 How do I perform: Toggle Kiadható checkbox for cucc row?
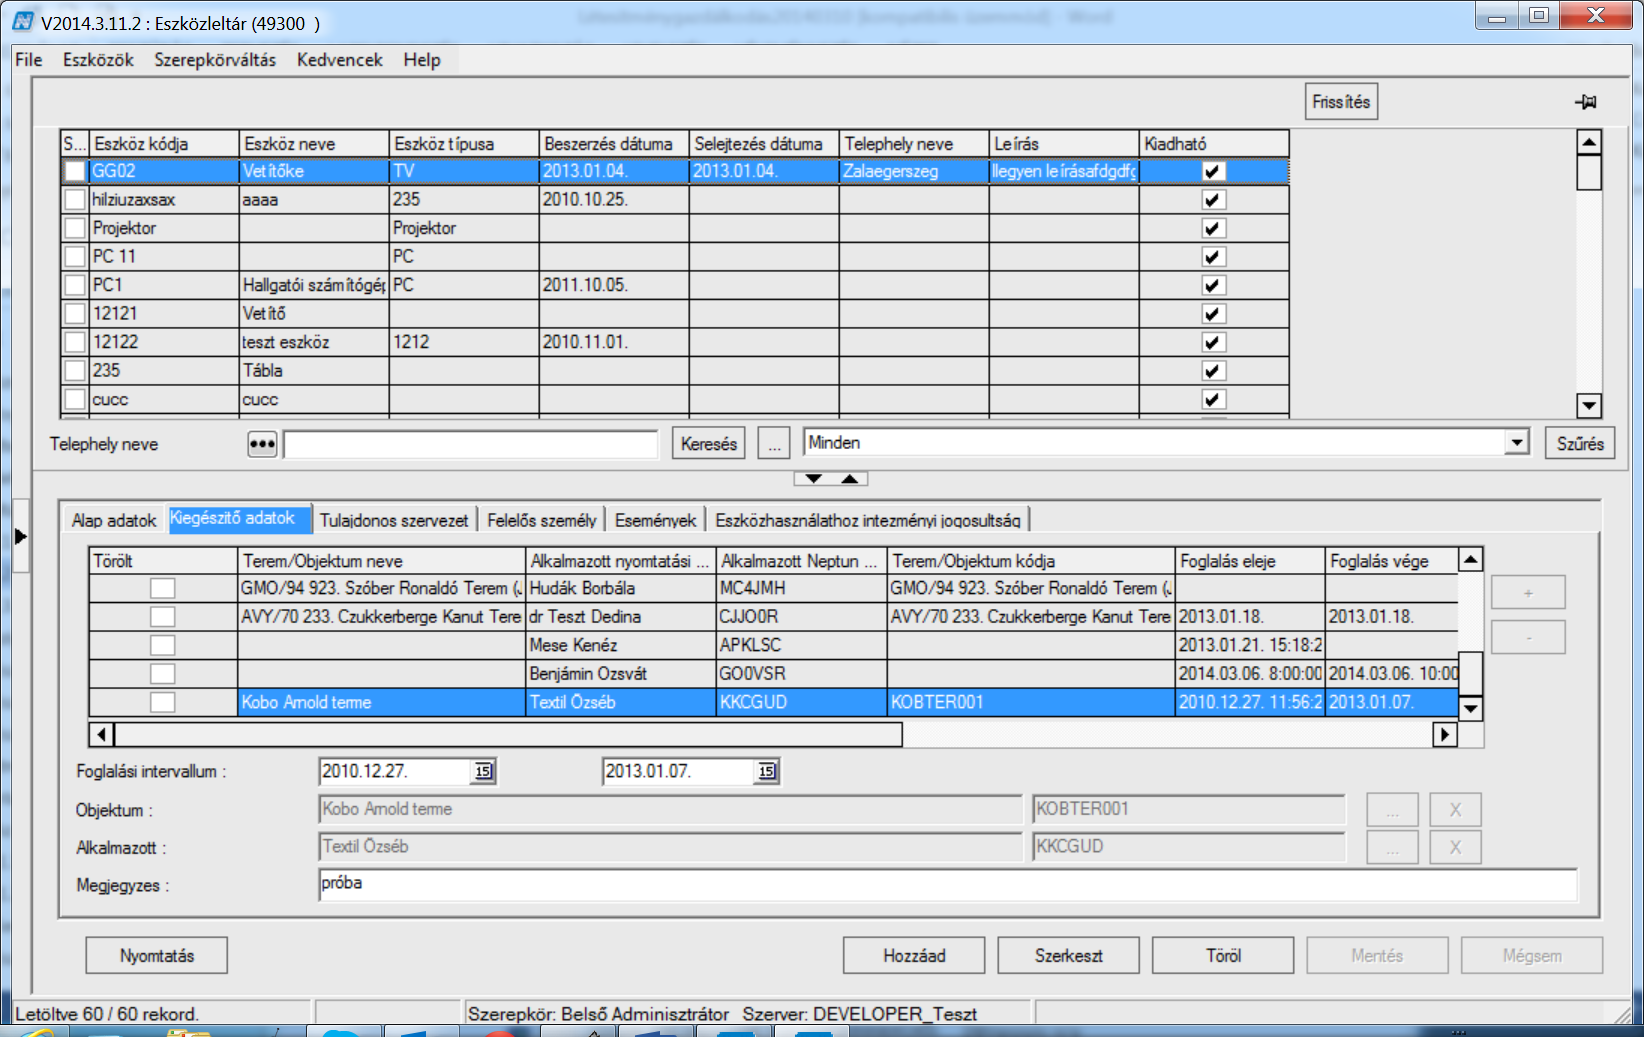(x=1213, y=399)
